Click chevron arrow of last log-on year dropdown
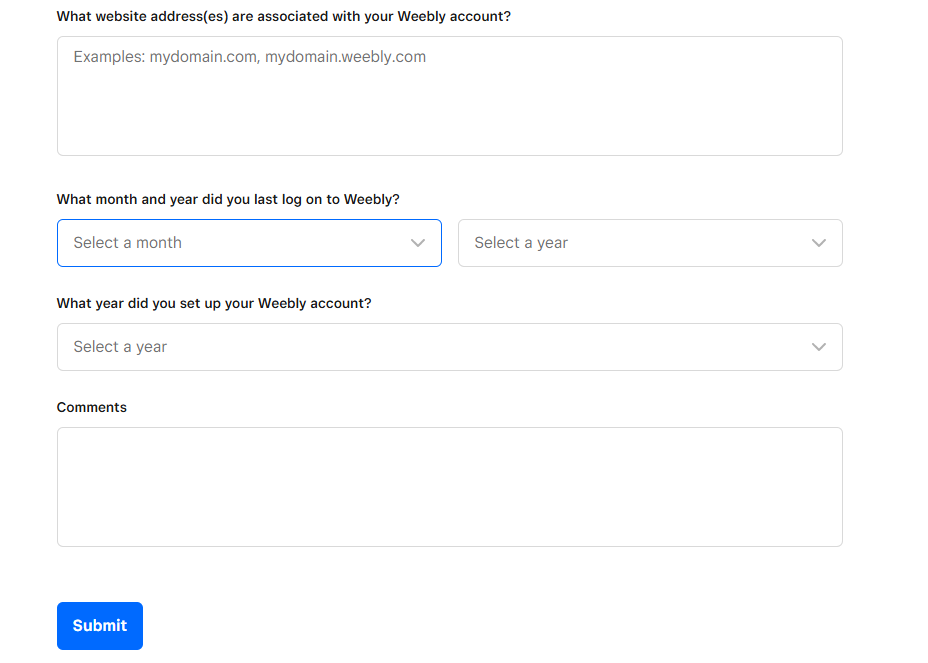 click(x=819, y=243)
